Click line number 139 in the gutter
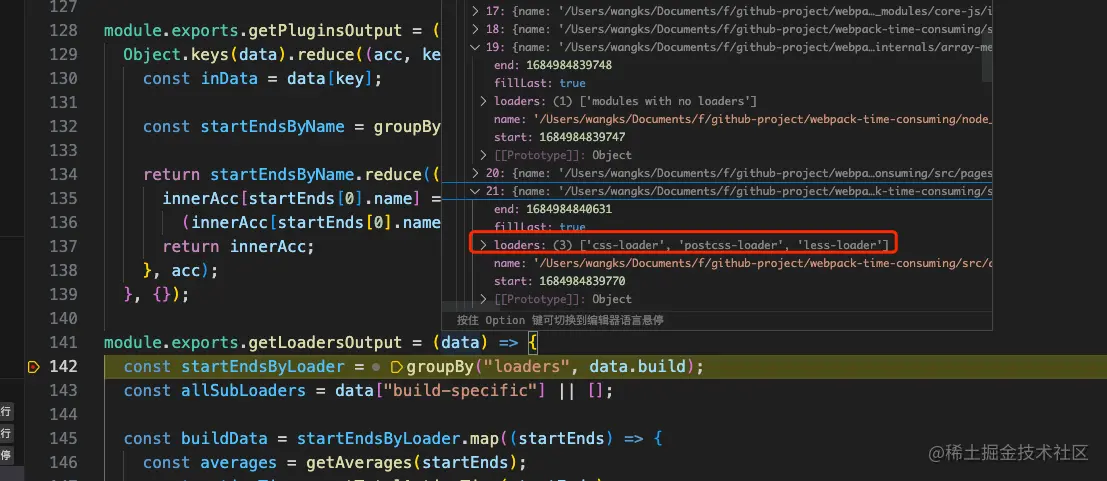 pyautogui.click(x=64, y=295)
